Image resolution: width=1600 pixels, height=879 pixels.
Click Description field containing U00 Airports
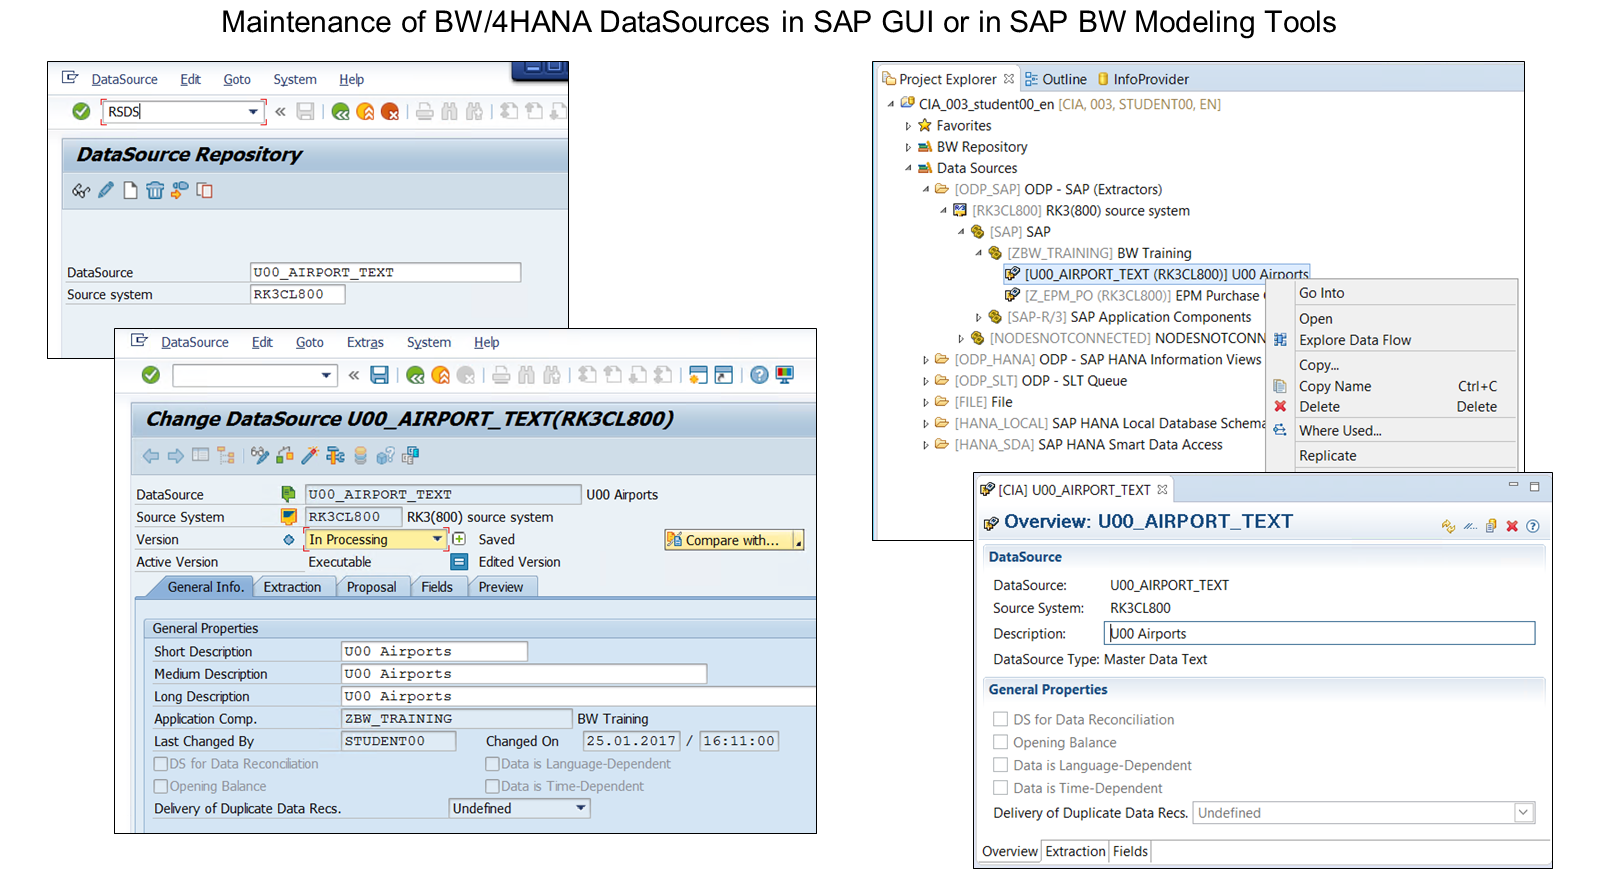pyautogui.click(x=1319, y=633)
